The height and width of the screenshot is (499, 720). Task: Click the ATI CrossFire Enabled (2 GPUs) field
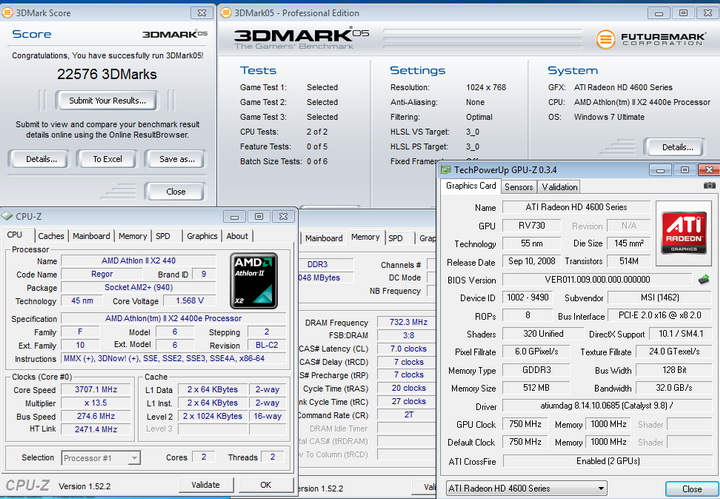coord(608,461)
